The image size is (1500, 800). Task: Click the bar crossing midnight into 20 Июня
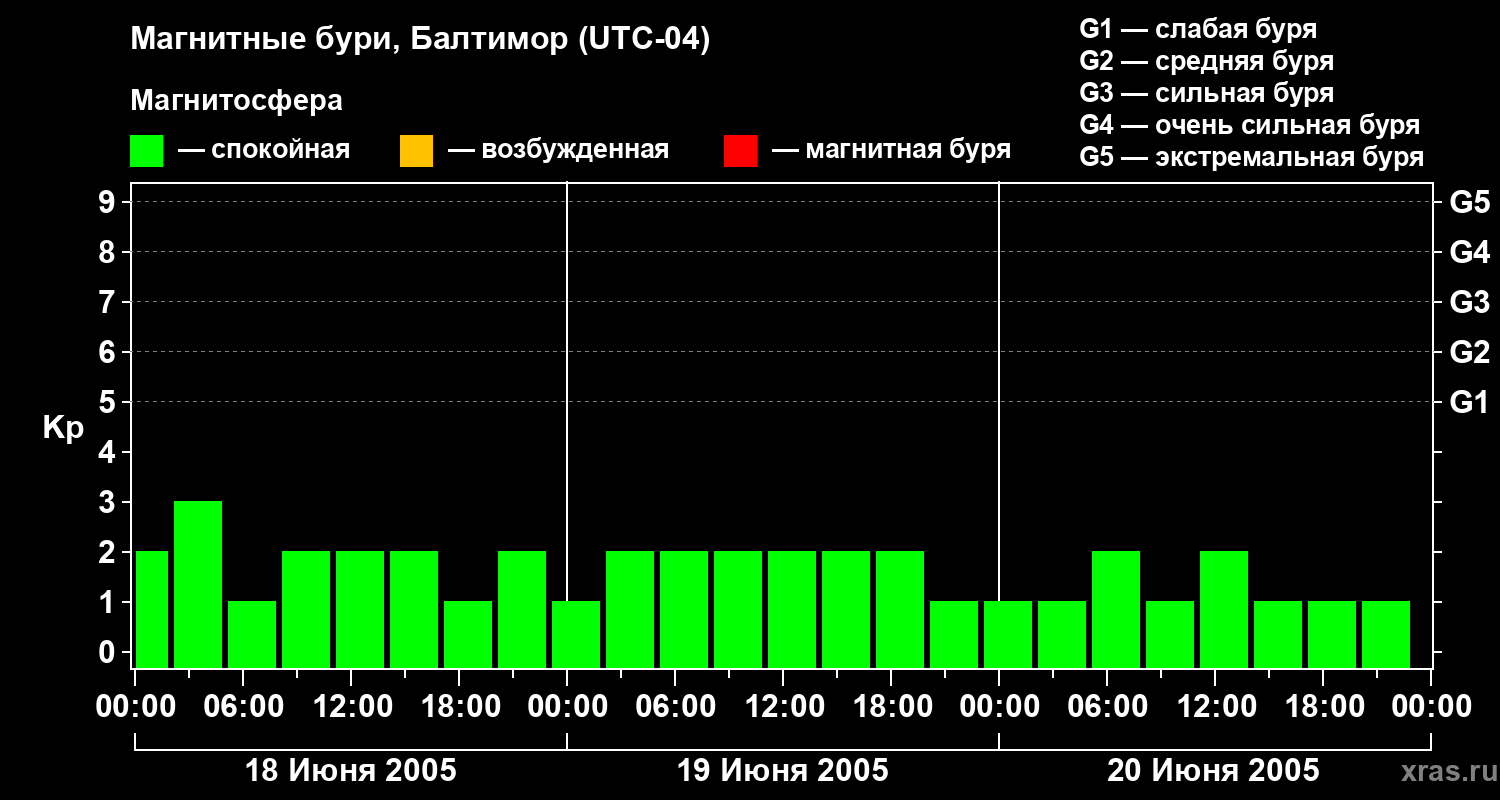coord(1008,634)
